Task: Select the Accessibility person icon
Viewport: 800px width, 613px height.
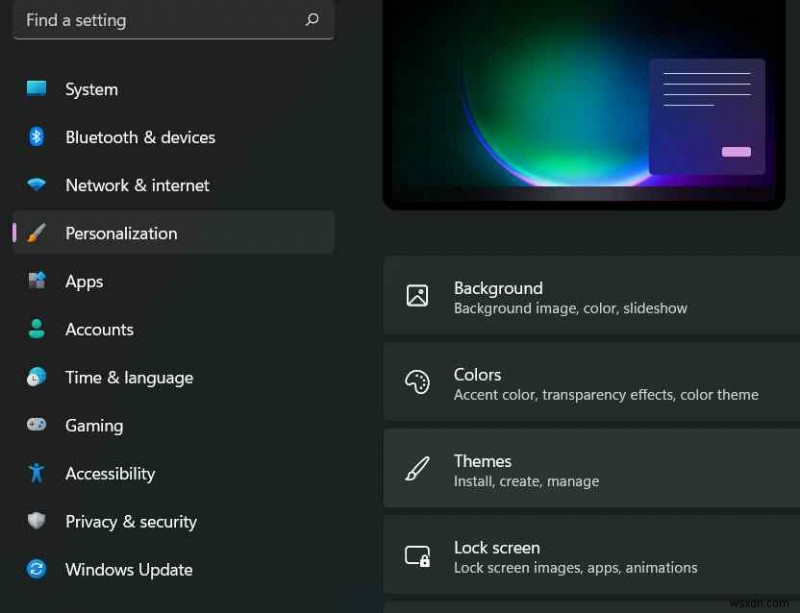Action: [36, 473]
